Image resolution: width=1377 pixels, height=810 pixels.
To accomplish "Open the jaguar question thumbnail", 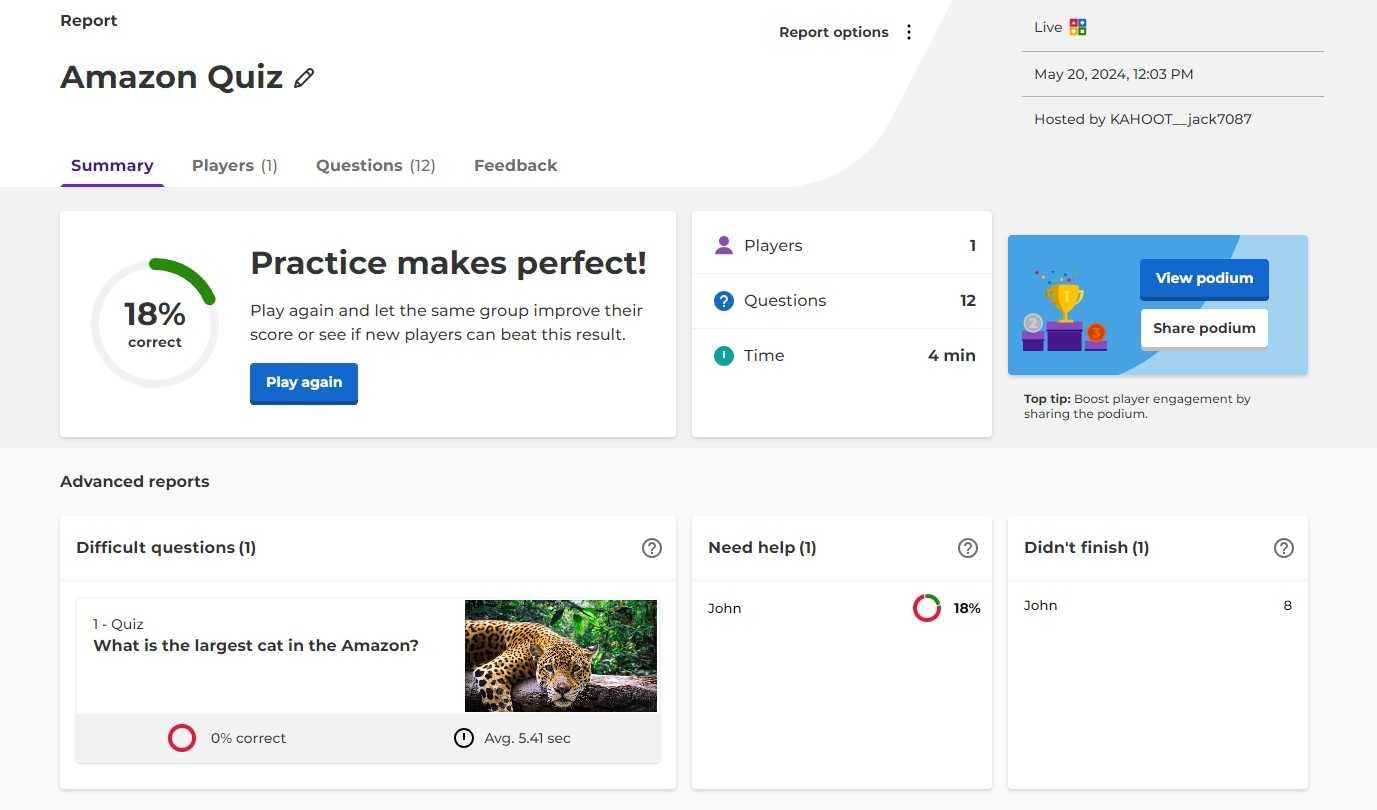I will pos(561,656).
